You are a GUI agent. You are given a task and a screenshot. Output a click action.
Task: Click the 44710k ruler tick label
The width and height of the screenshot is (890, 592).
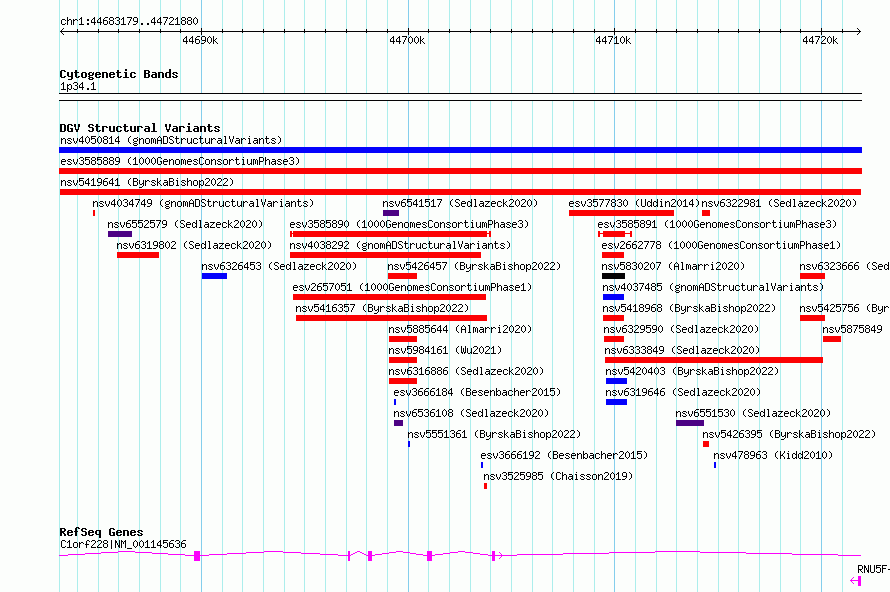point(613,40)
